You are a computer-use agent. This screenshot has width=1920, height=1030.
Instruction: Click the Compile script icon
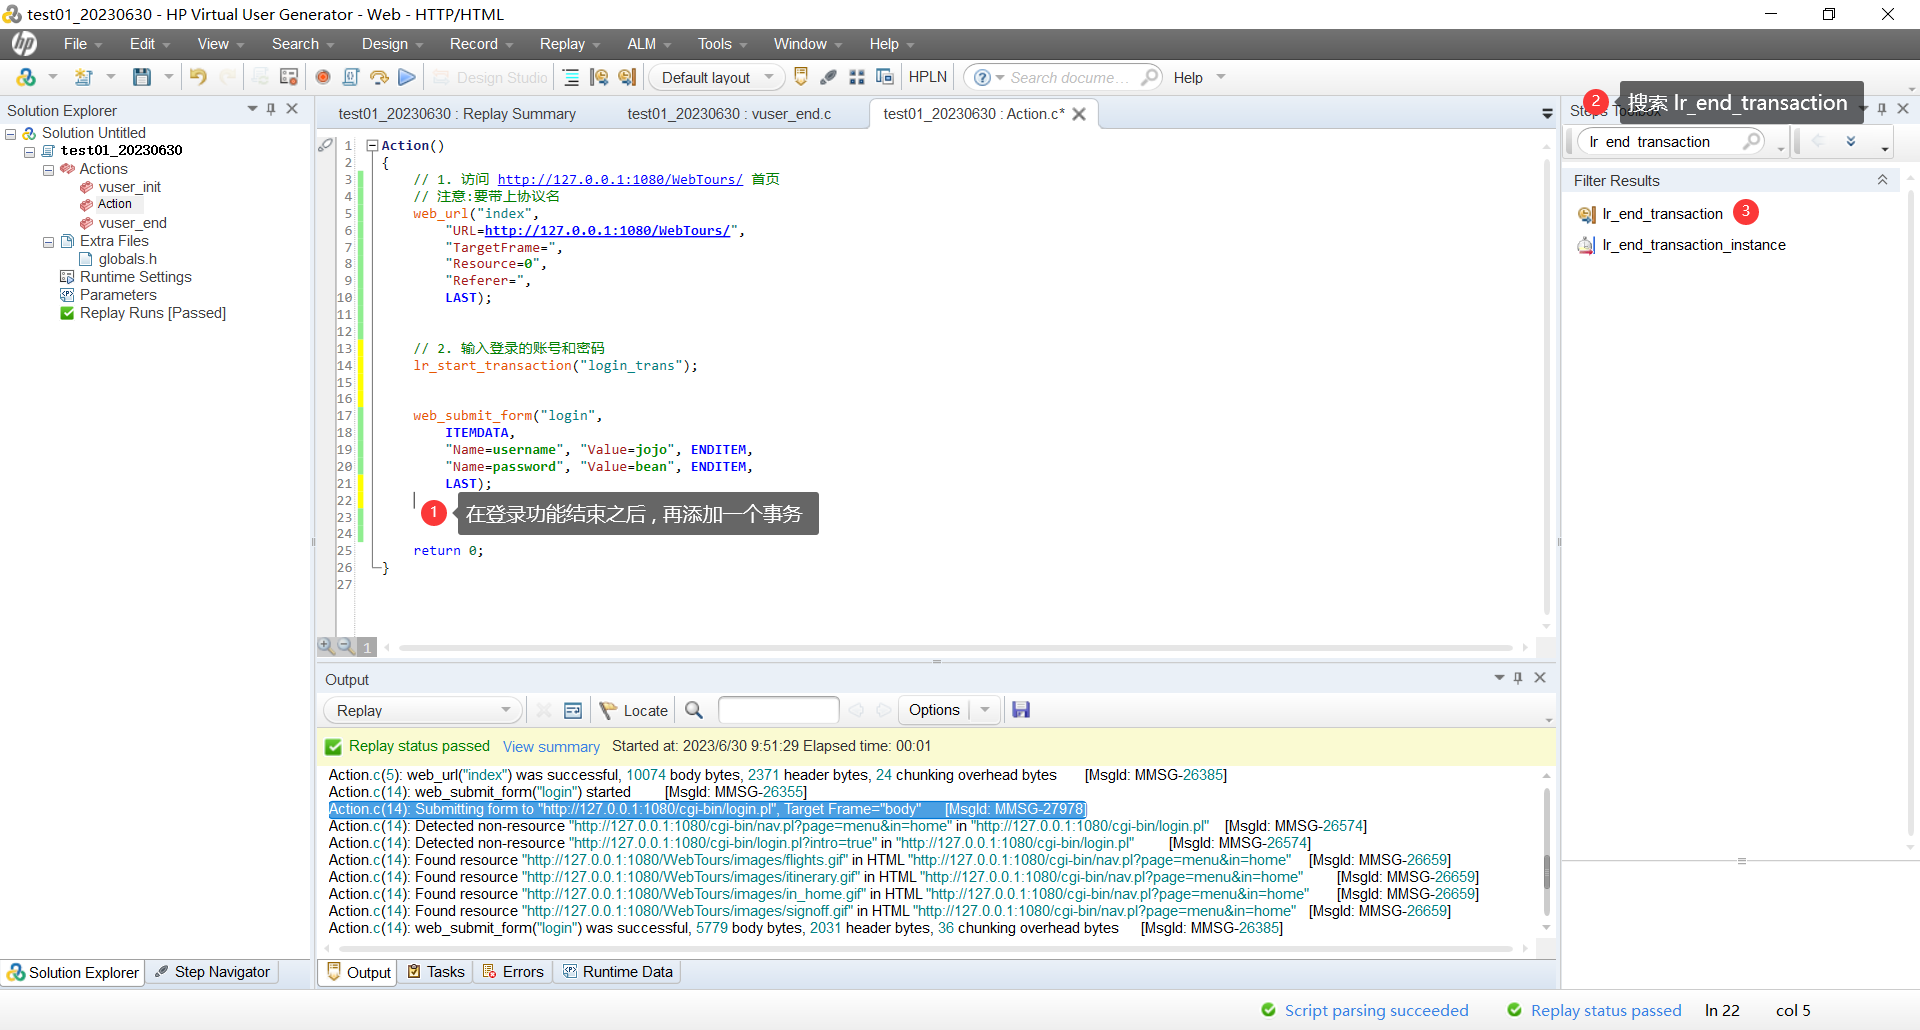351,77
